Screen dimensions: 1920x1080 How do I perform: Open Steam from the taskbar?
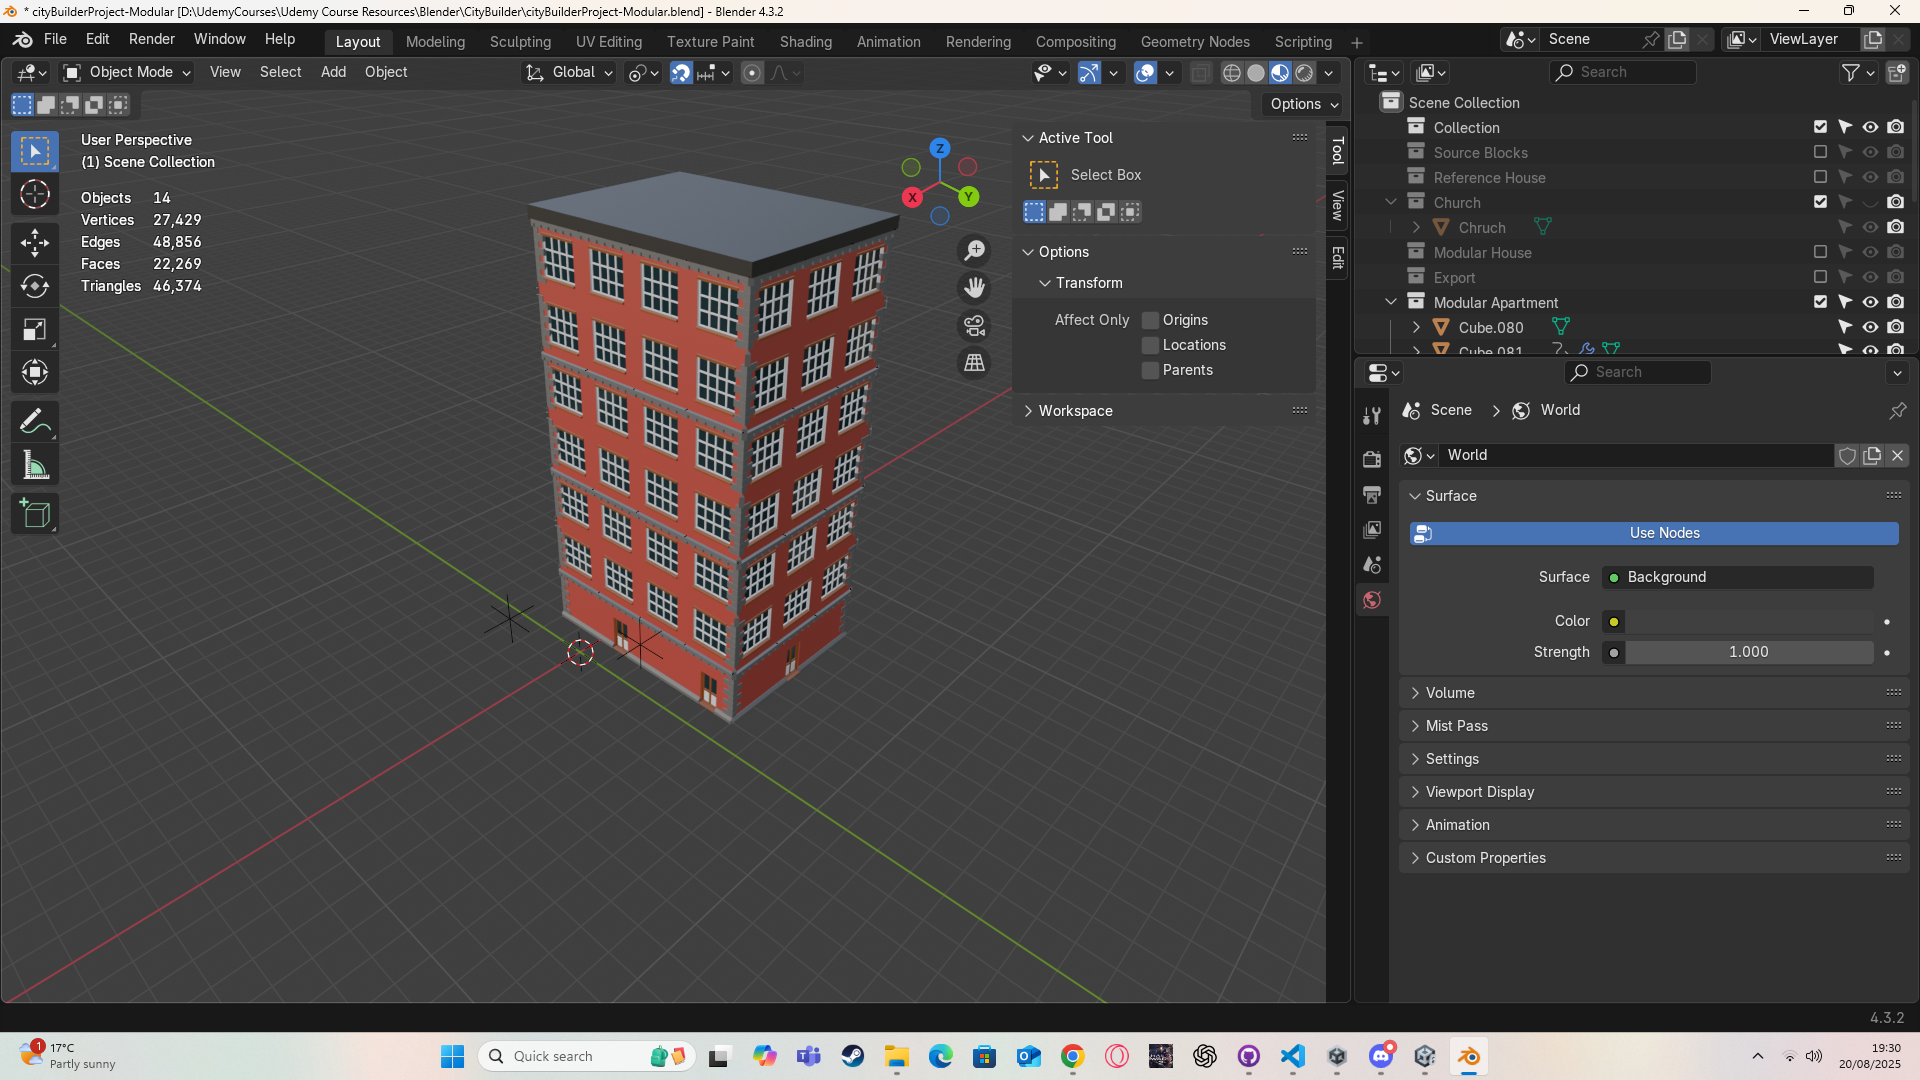tap(853, 1056)
